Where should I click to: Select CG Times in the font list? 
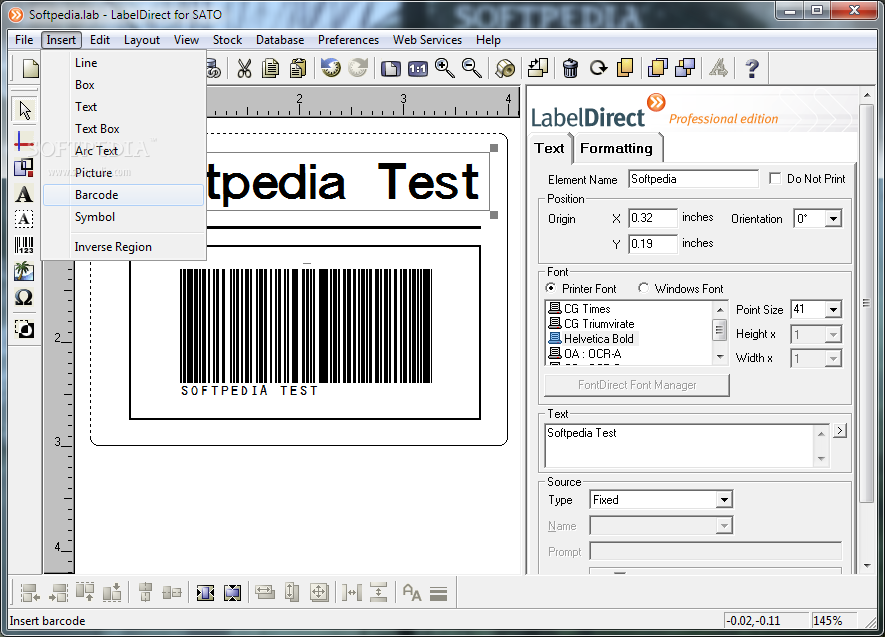[x=580, y=309]
